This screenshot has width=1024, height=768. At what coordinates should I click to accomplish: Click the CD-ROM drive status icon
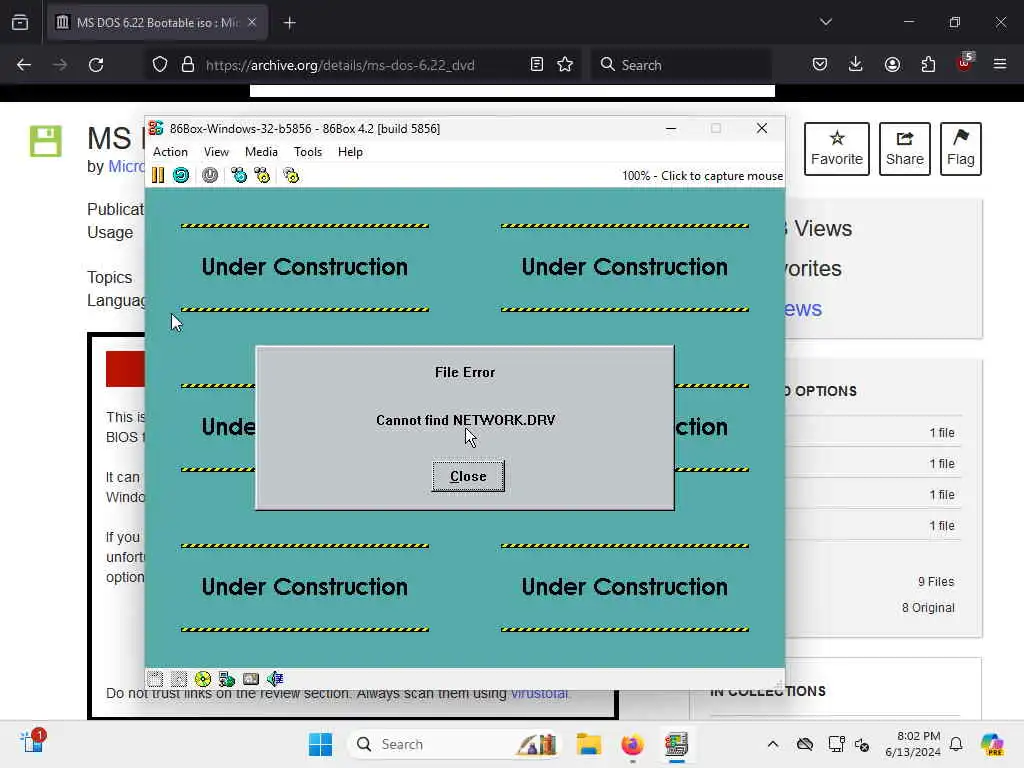click(203, 679)
